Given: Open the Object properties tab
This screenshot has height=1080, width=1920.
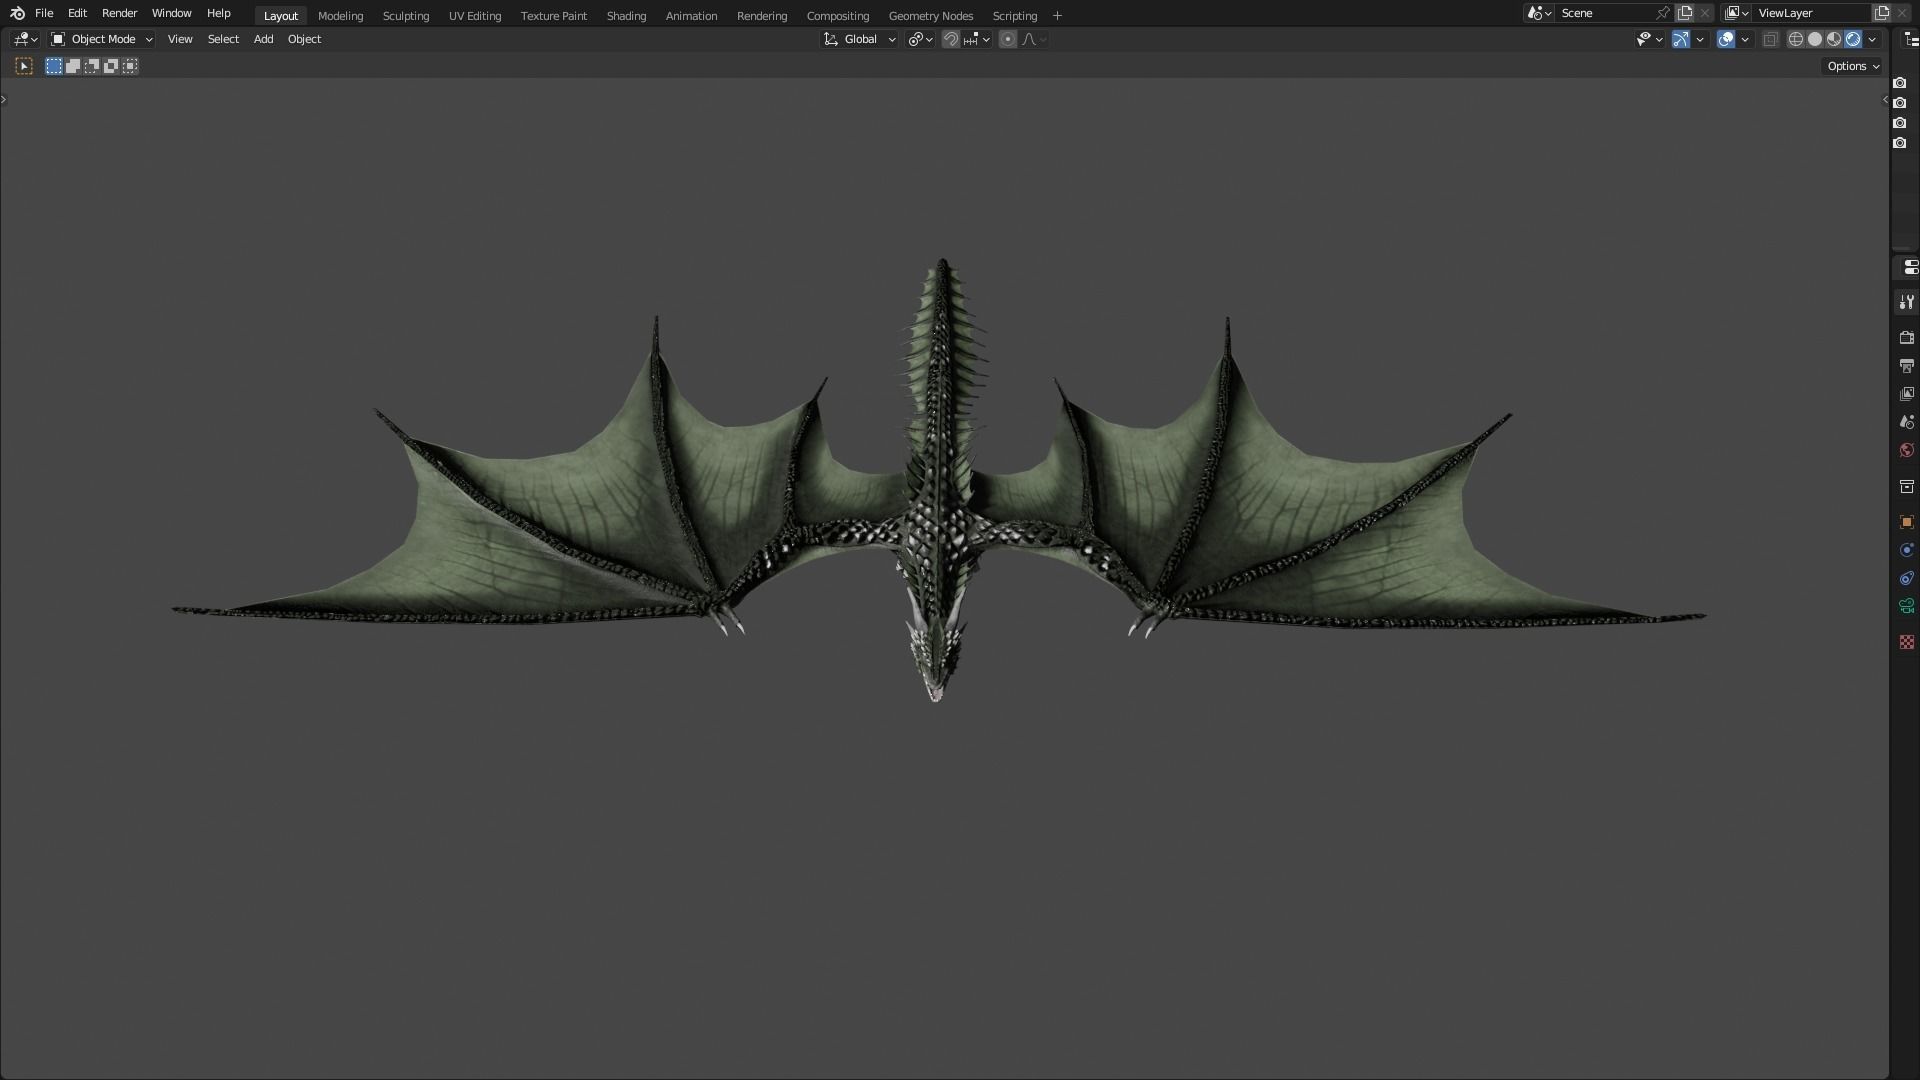Looking at the screenshot, I should click(x=1906, y=522).
